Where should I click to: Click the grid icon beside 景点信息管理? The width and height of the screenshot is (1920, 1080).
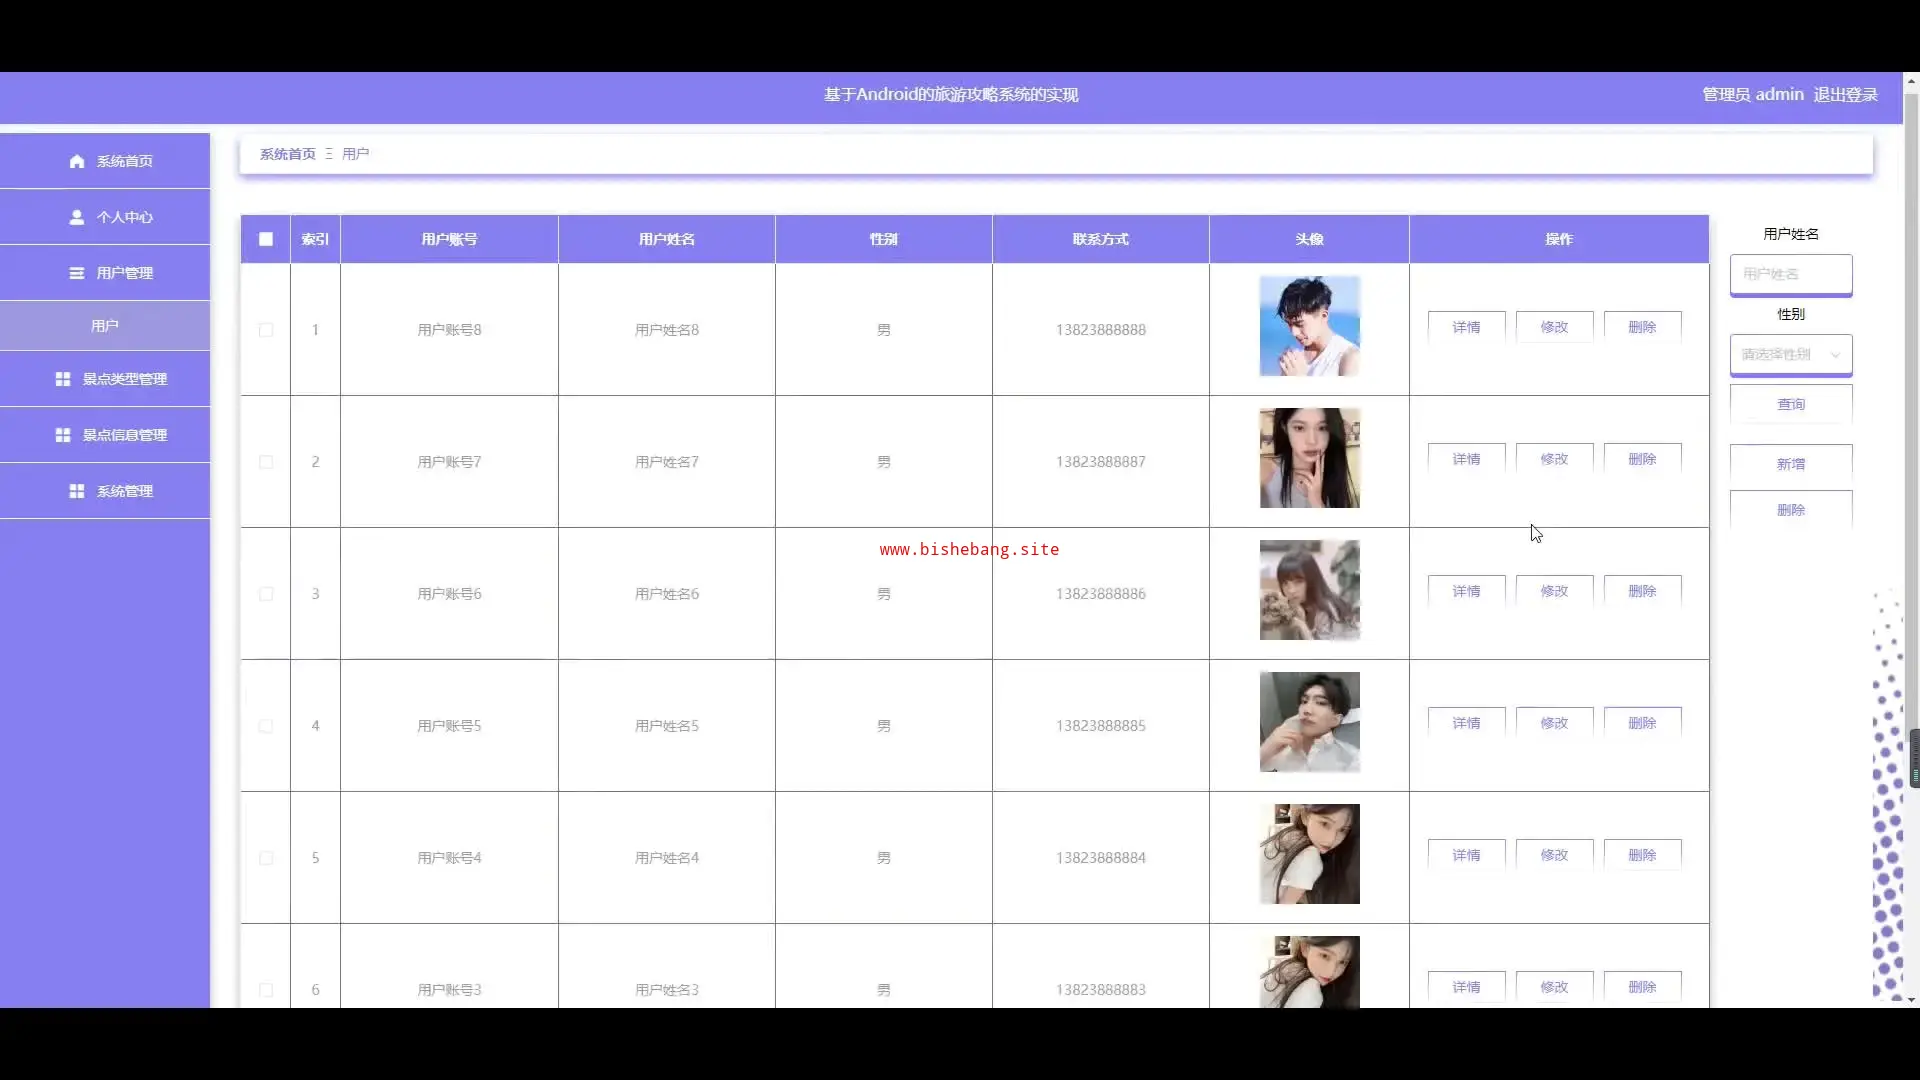click(63, 435)
